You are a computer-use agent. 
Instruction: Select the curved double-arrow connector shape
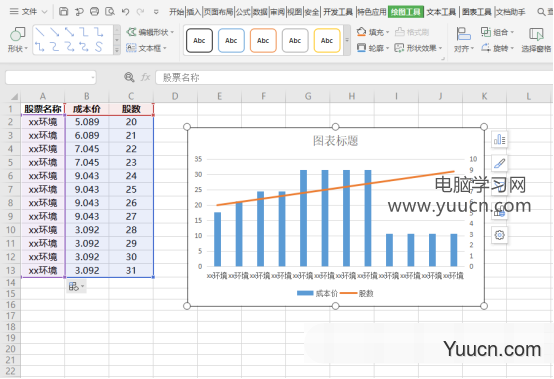click(x=84, y=47)
